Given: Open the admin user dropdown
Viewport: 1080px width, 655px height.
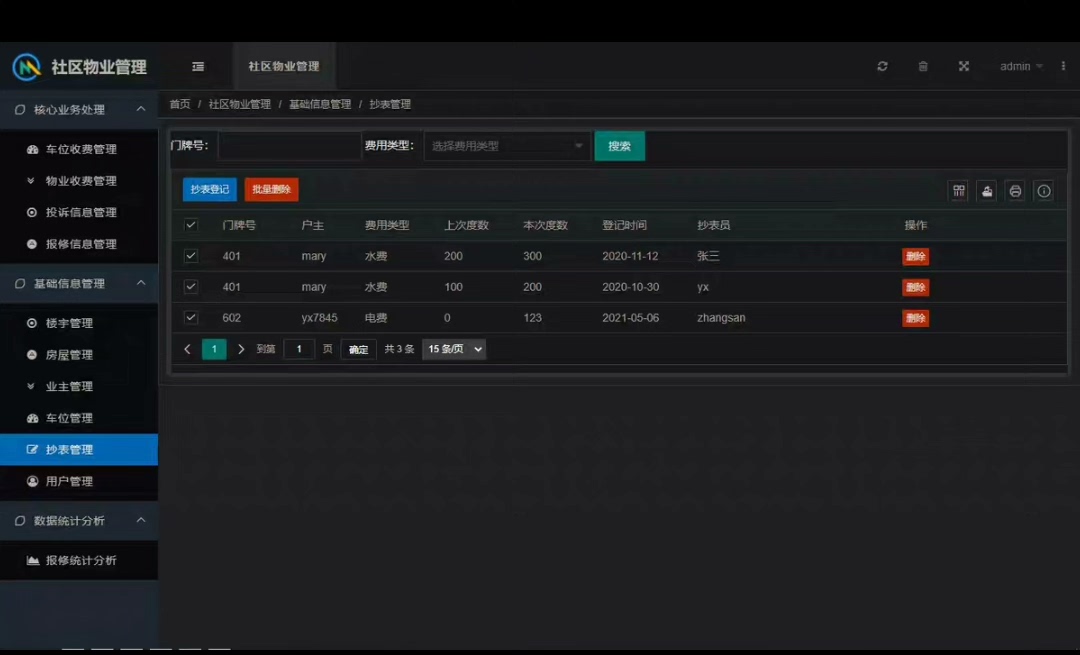Looking at the screenshot, I should (x=1021, y=66).
